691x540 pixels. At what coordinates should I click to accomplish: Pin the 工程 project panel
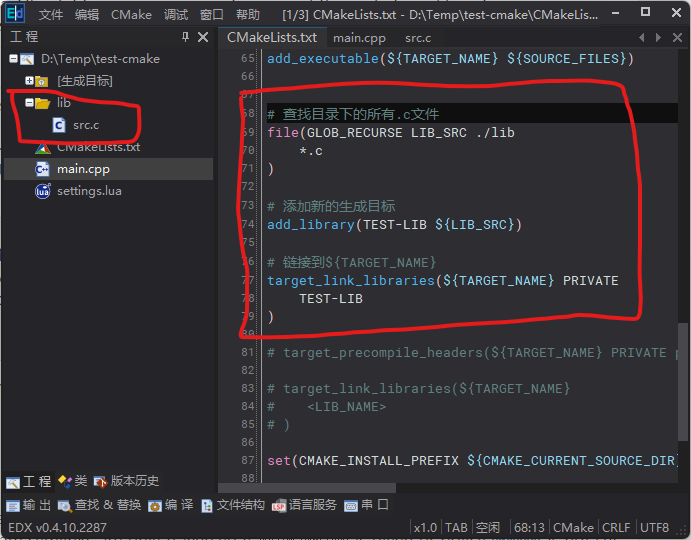(x=185, y=37)
